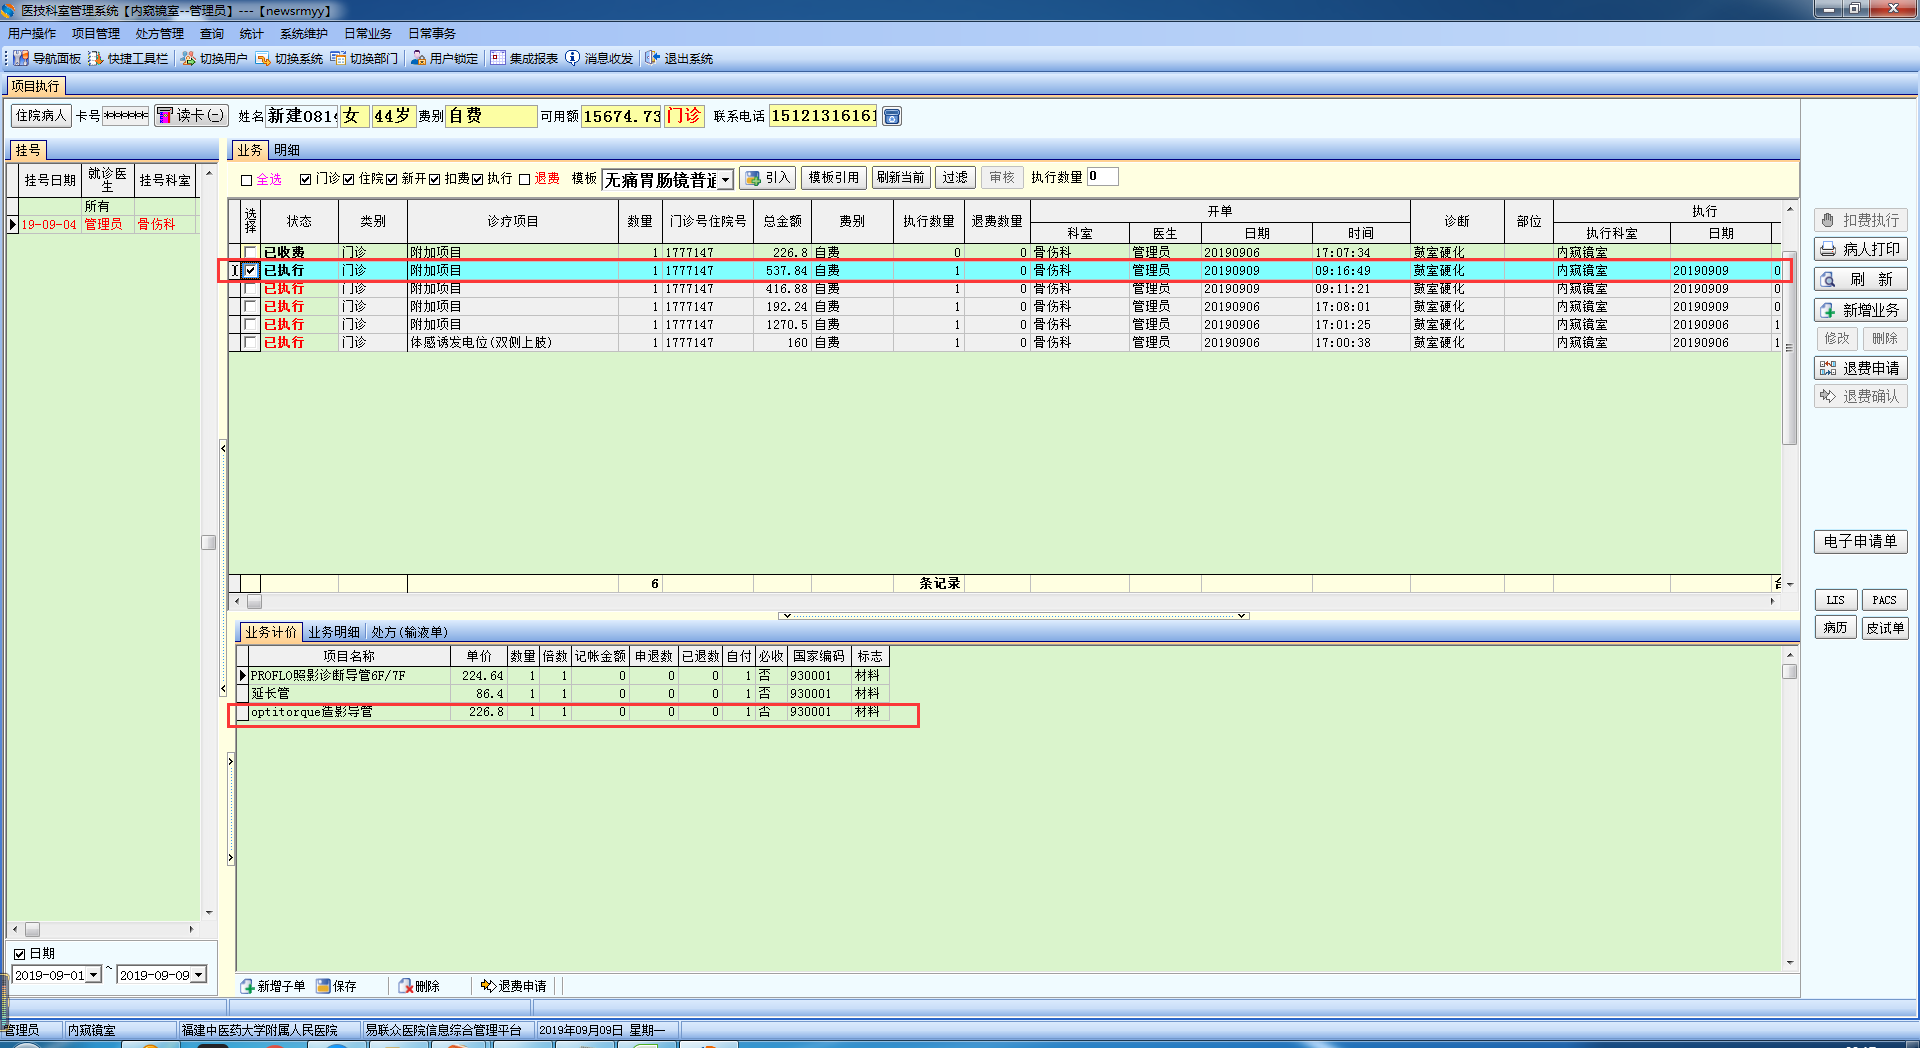The image size is (1920, 1048).
Task: Click the 引入 import button
Action: pyautogui.click(x=767, y=178)
